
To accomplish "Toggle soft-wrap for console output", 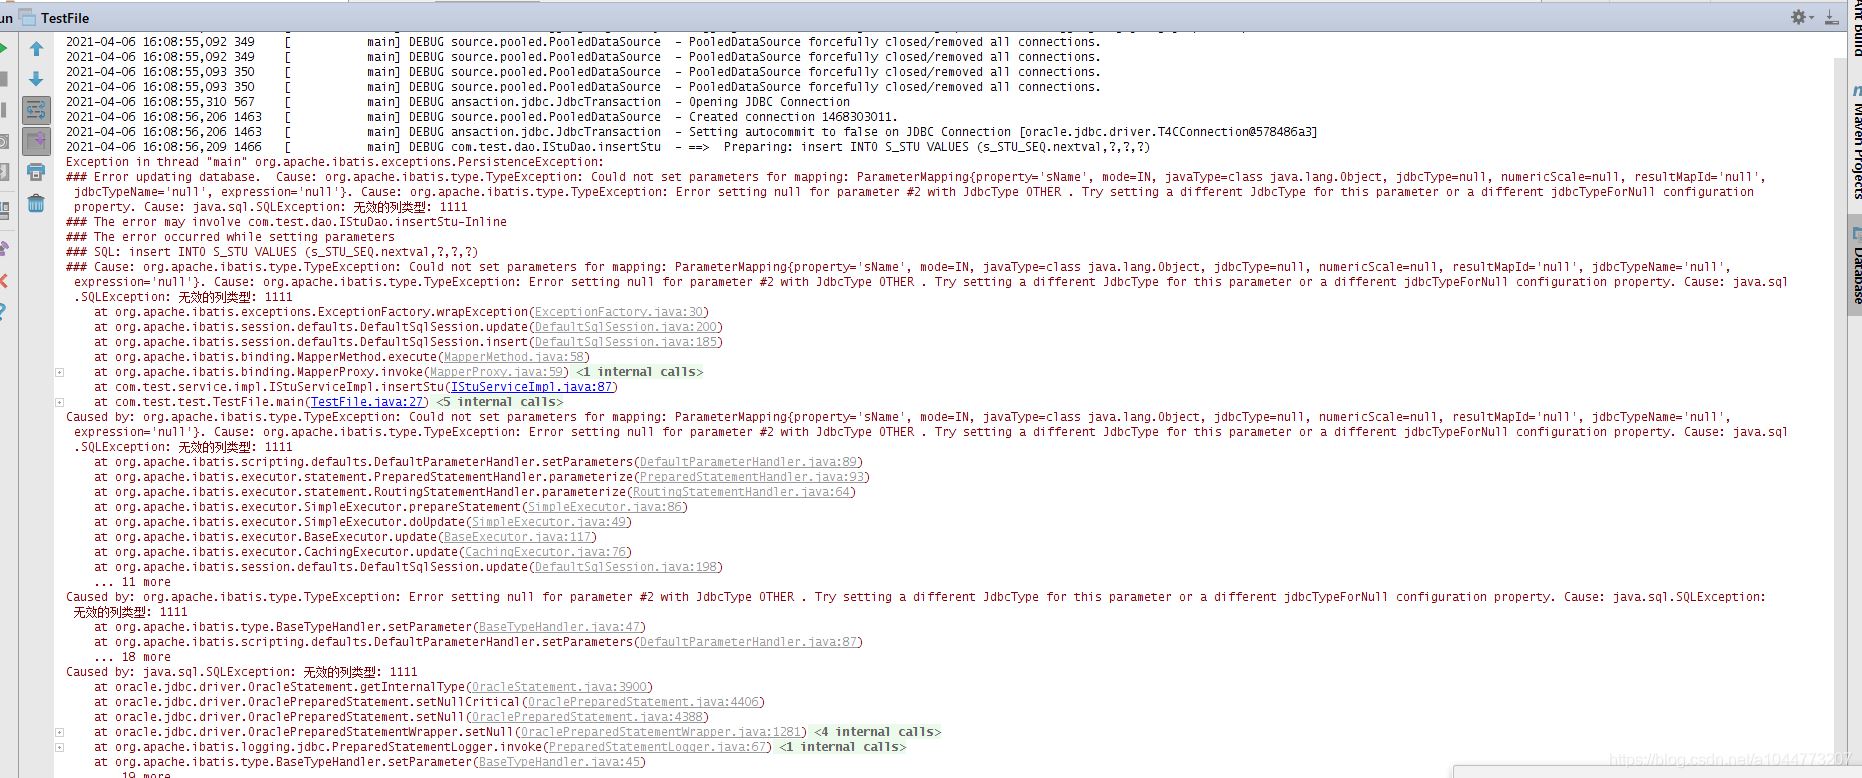I will tap(36, 109).
